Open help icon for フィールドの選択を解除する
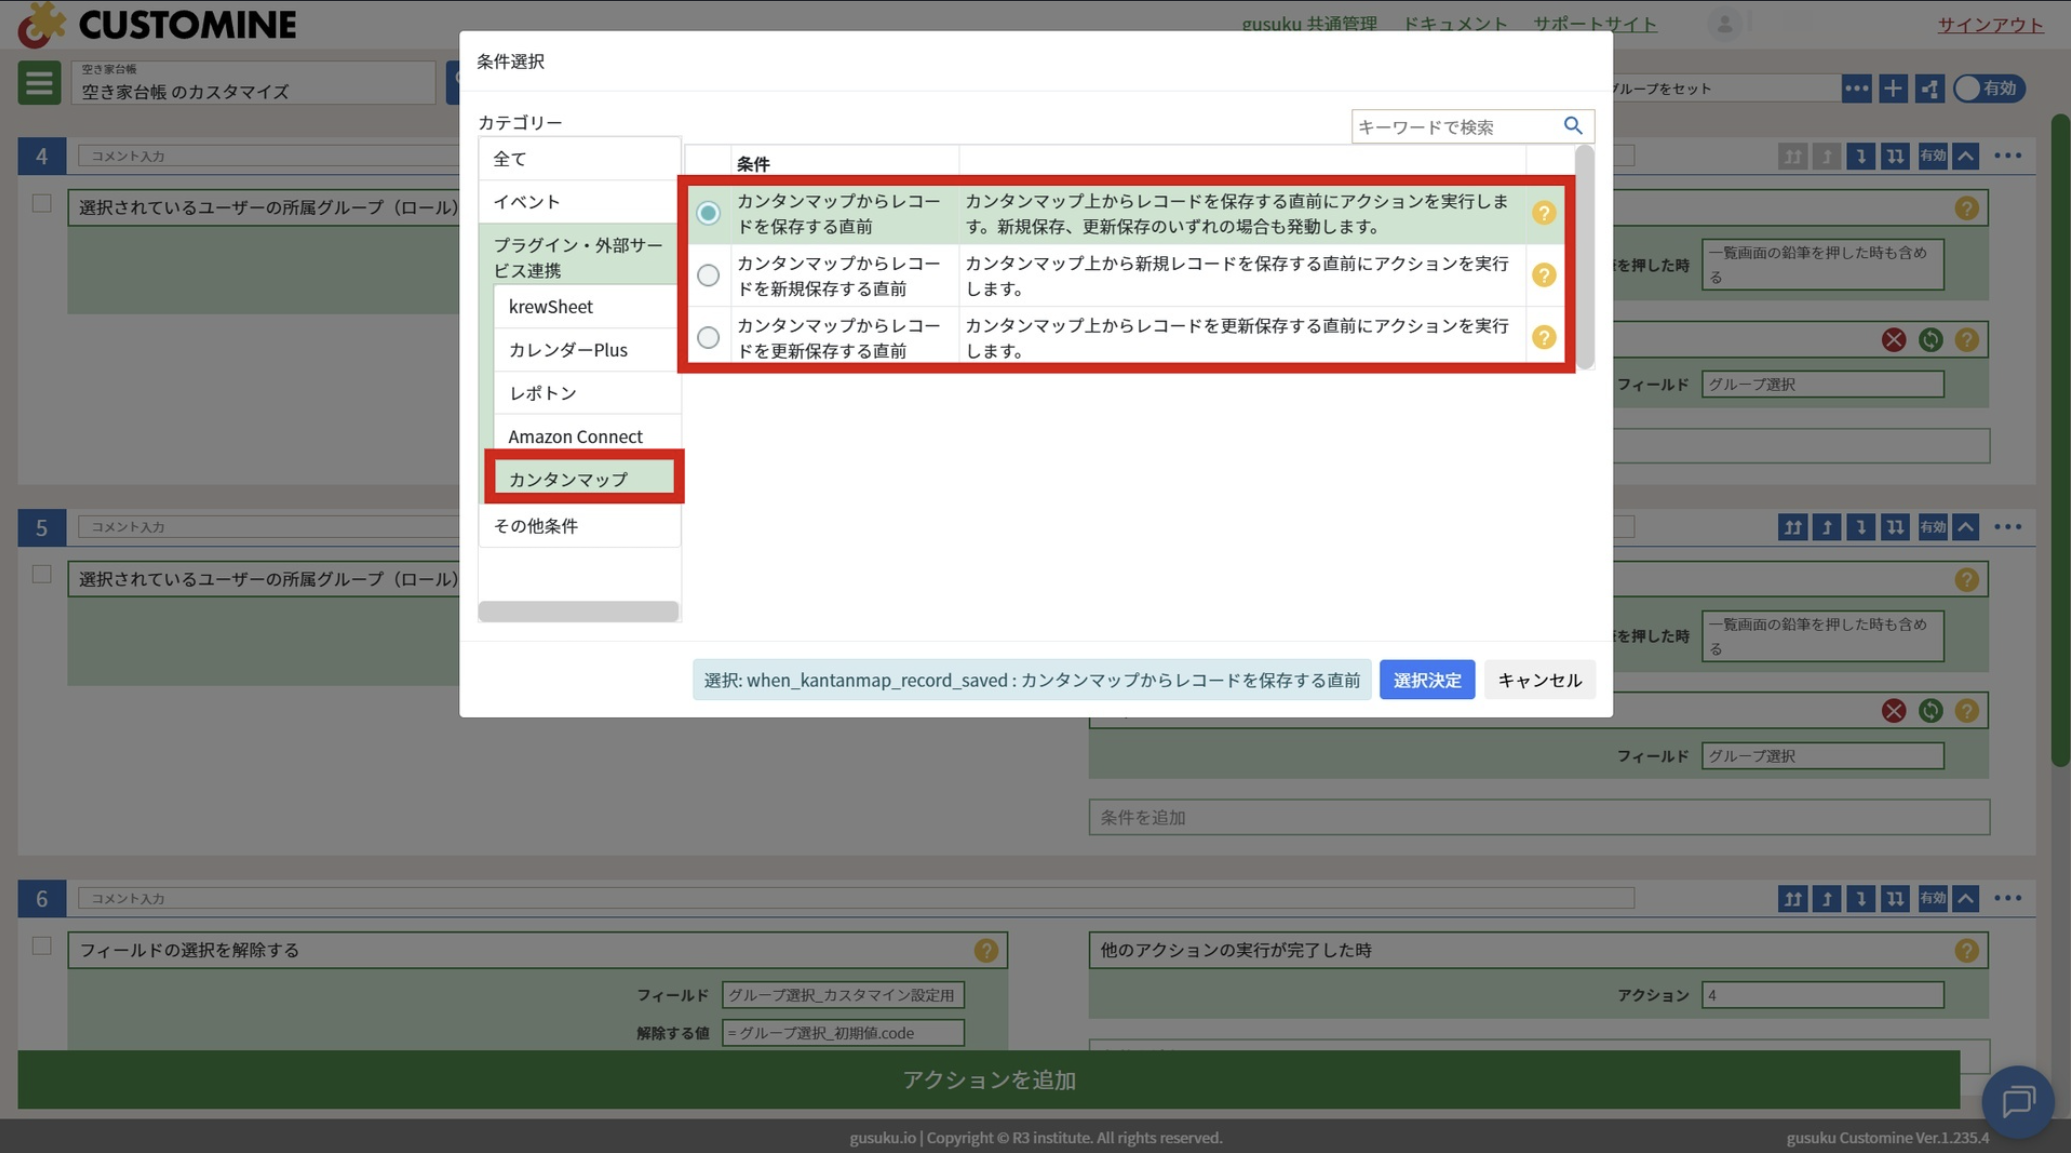2071x1153 pixels. coord(986,950)
